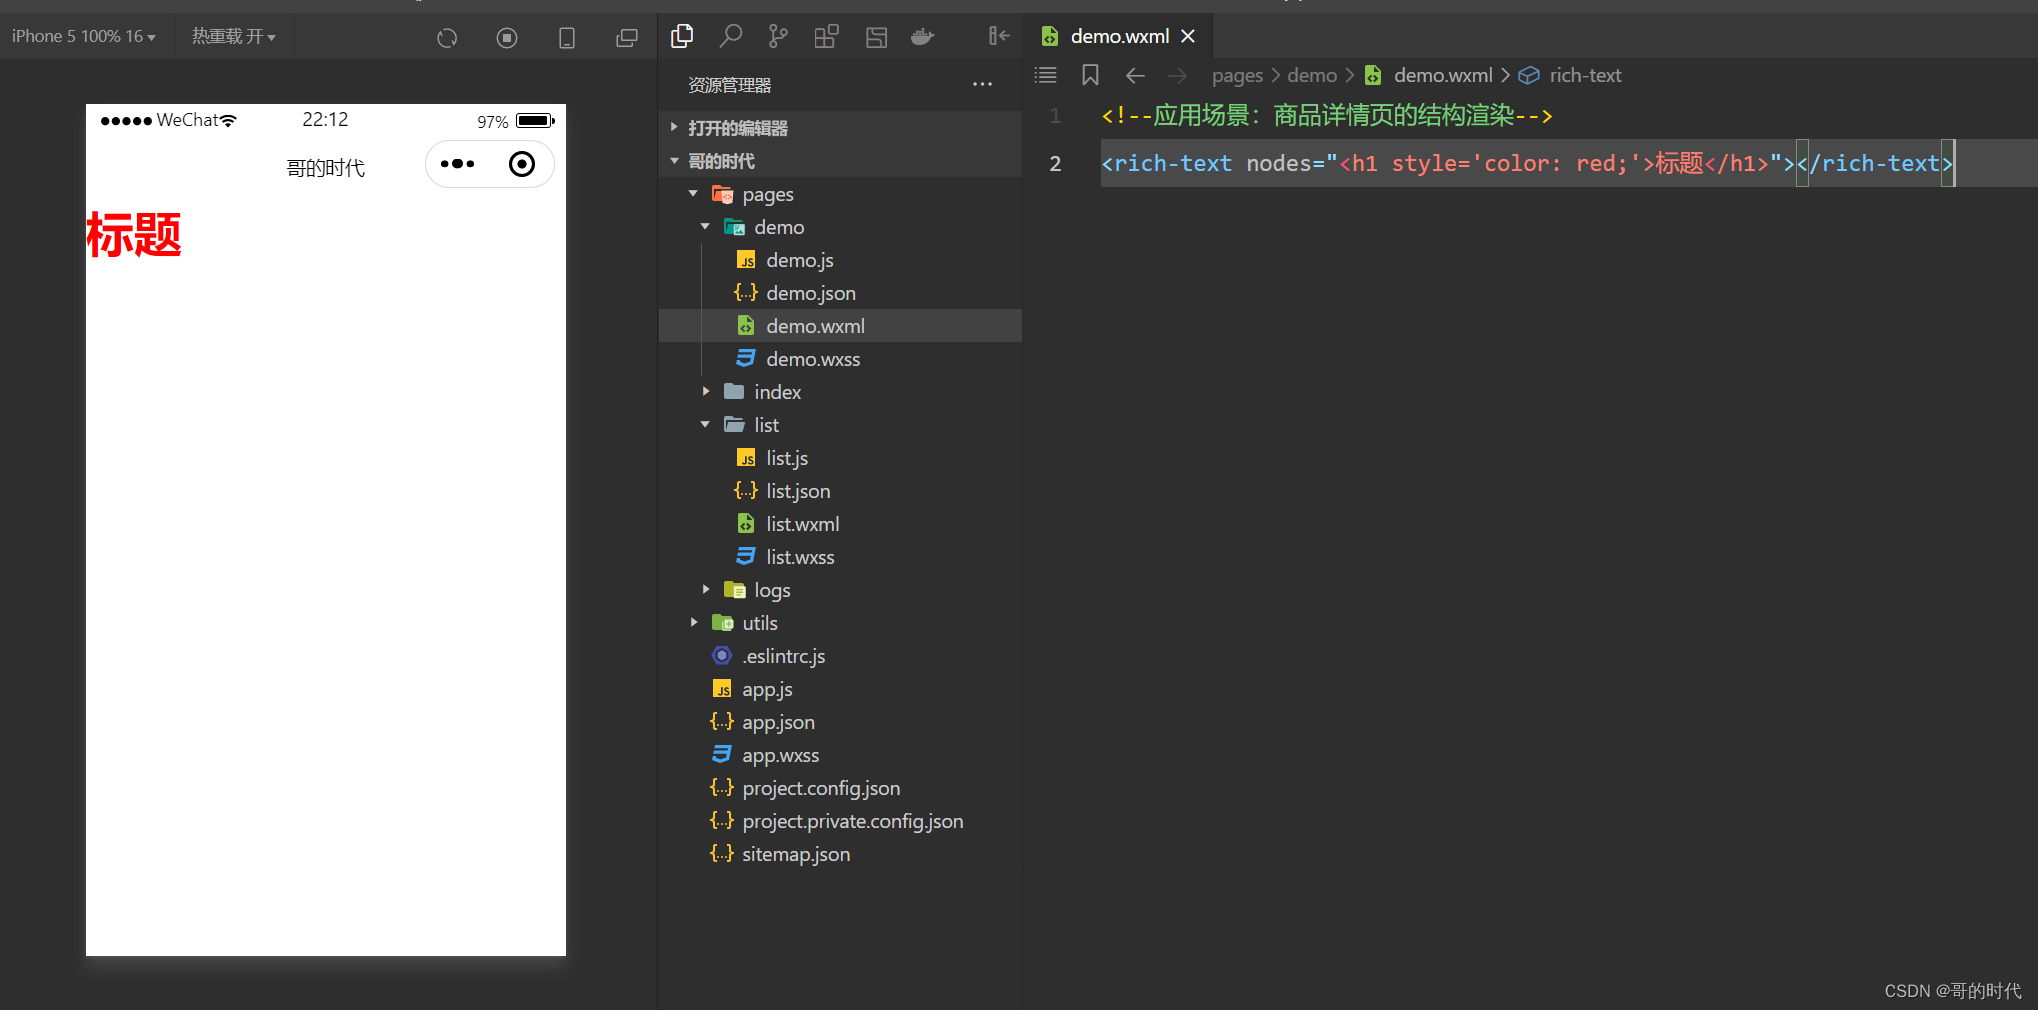The width and height of the screenshot is (2038, 1010).
Task: Click the phone device preview icon
Action: [567, 38]
